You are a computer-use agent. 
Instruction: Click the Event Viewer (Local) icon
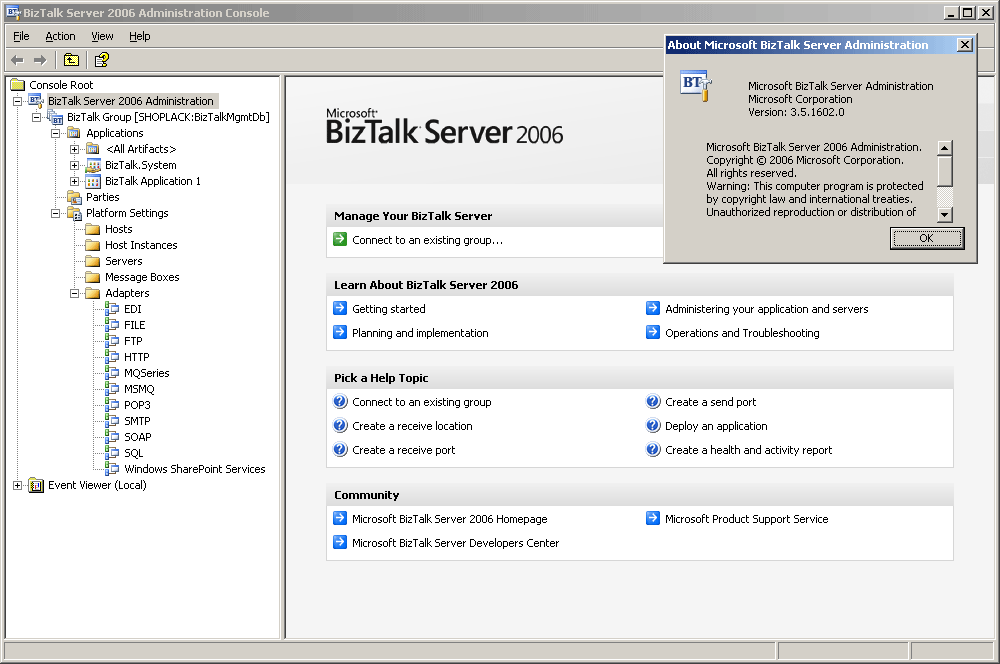coord(36,485)
